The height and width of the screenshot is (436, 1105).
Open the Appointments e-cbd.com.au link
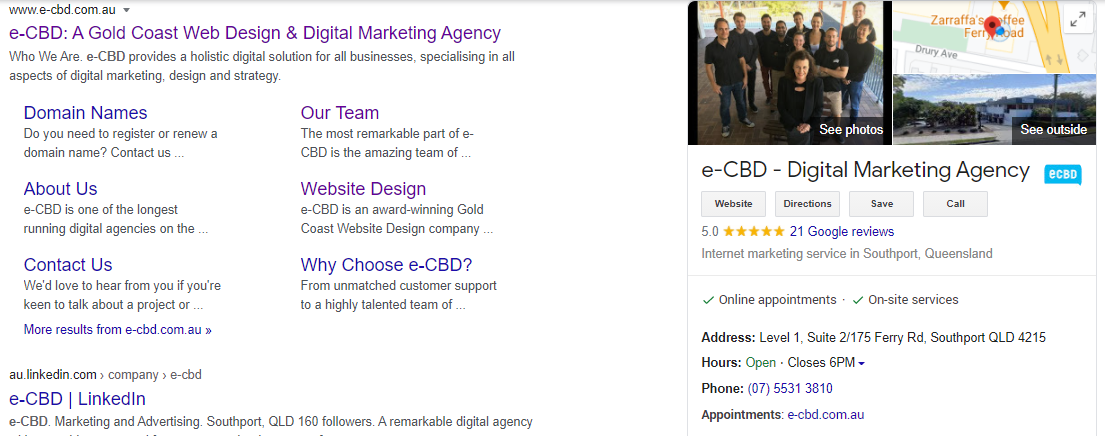tap(825, 415)
